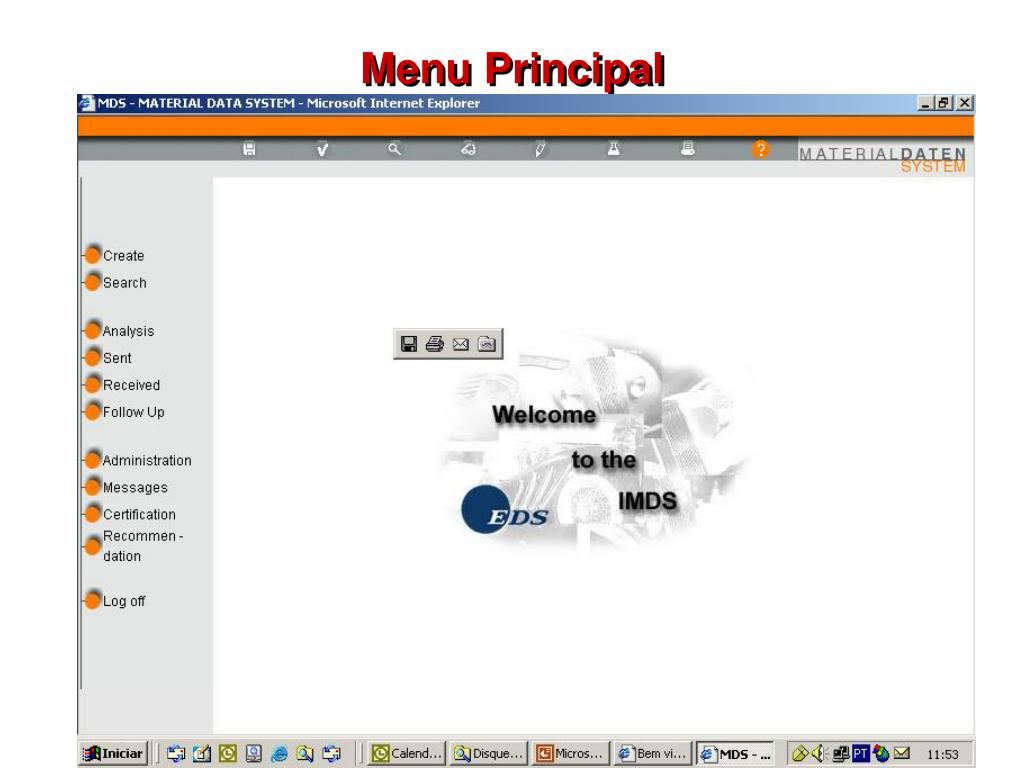Click the clock-face quick launch icon
The height and width of the screenshot is (768, 1024).
pyautogui.click(x=227, y=754)
